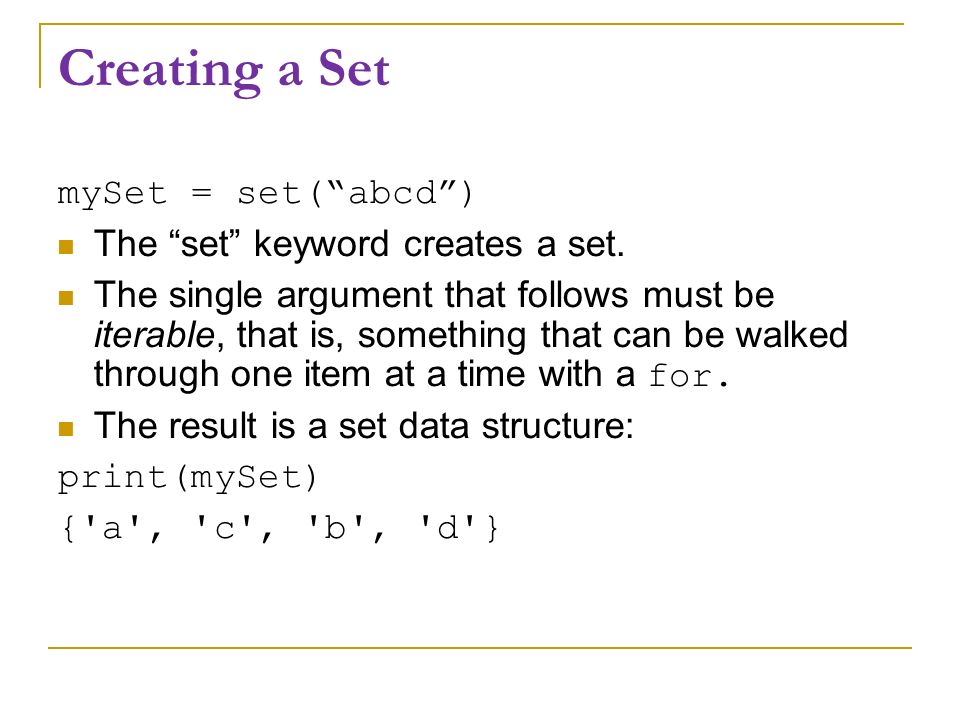
Task: Click 'set' in the set("abcd") call
Action: pos(269,194)
